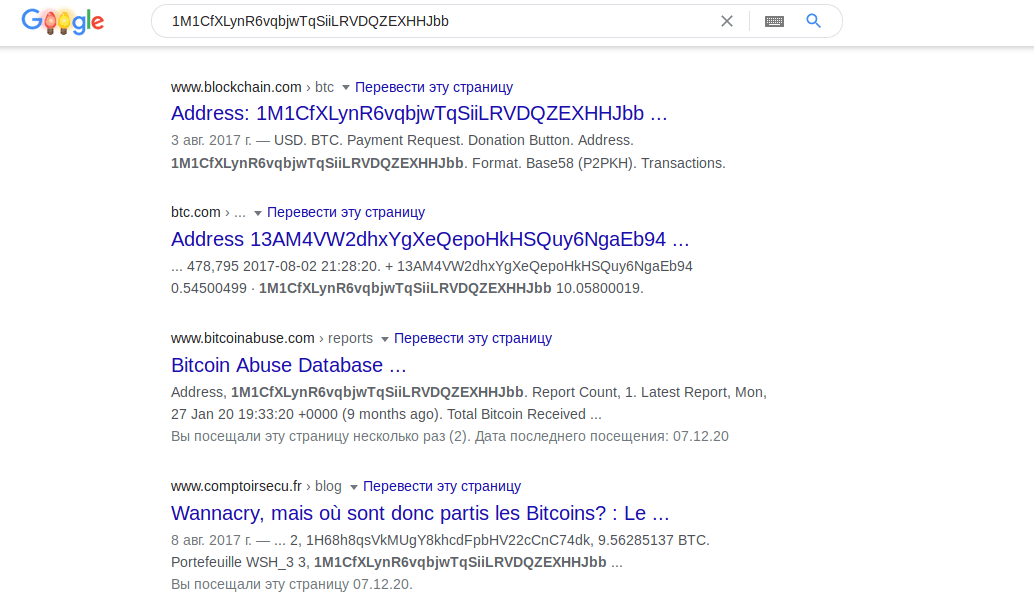The width and height of the screenshot is (1034, 597).
Task: Open the 'Address 13AM4VW2dhxYgXeQepoHkHSQuy6NgaEb94' result
Action: point(430,239)
